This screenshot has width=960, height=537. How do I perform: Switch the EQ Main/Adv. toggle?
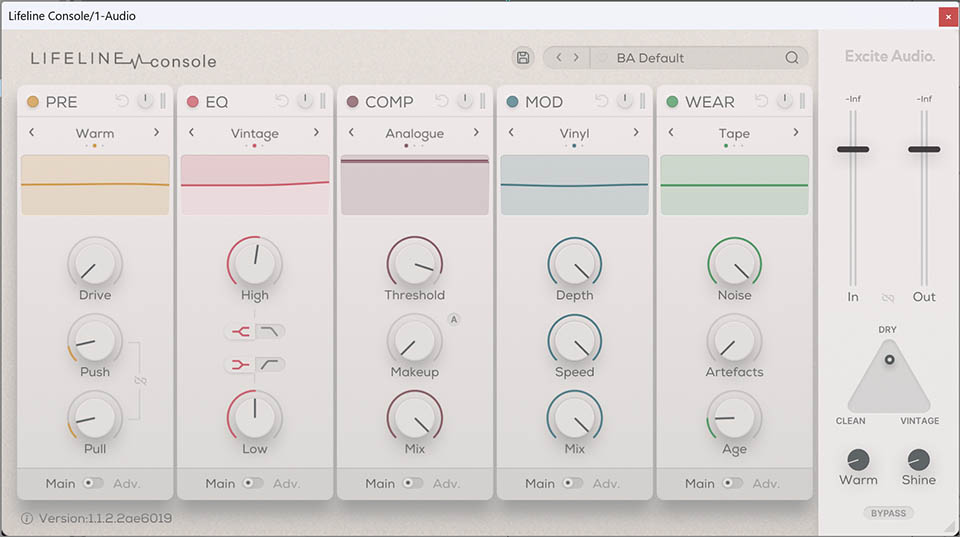point(253,483)
